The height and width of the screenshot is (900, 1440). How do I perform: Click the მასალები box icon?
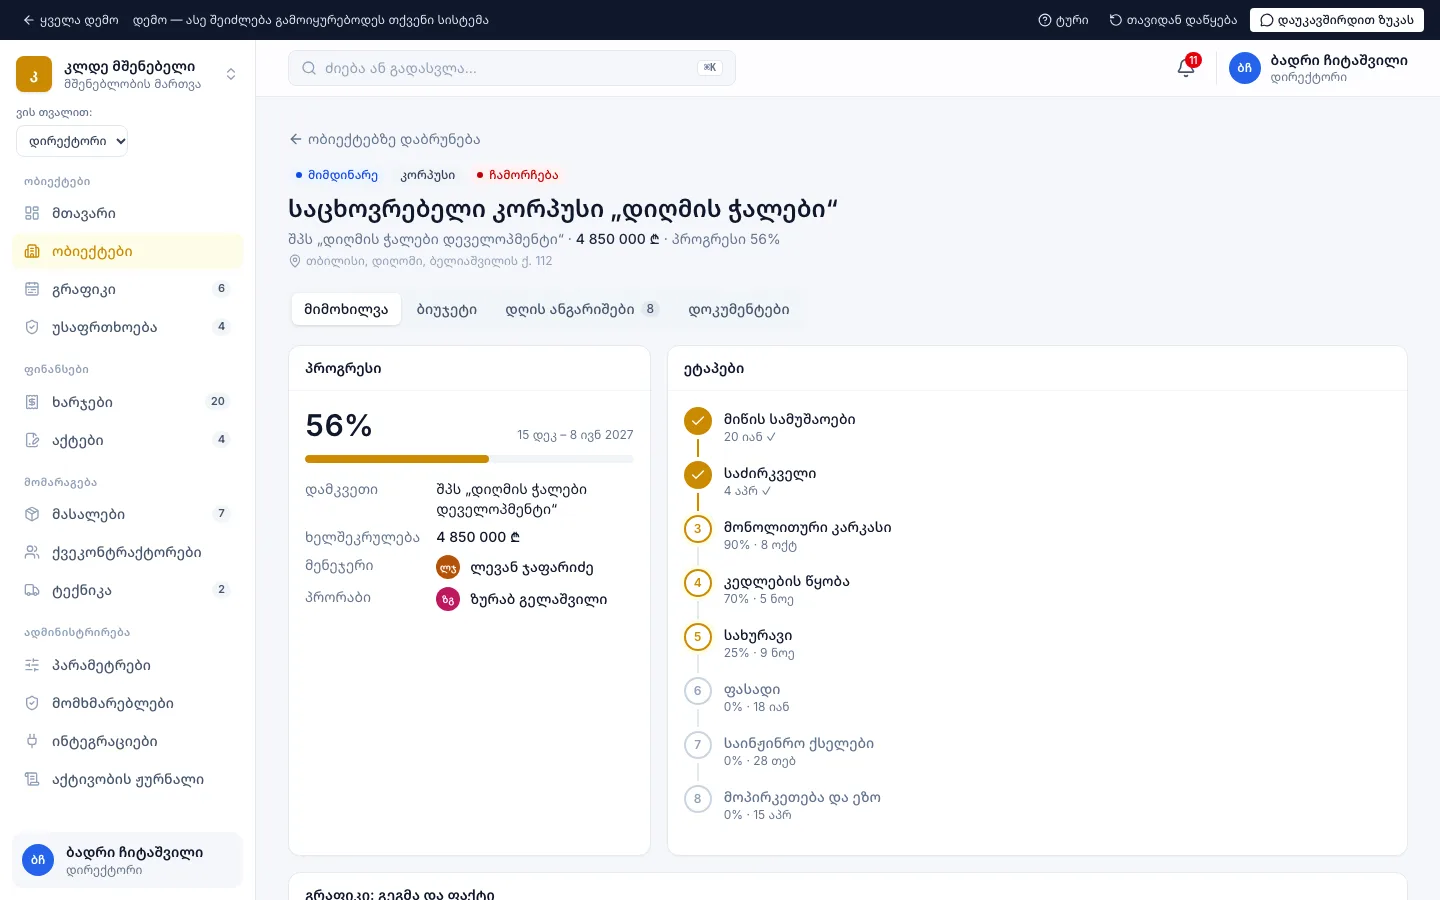32,514
